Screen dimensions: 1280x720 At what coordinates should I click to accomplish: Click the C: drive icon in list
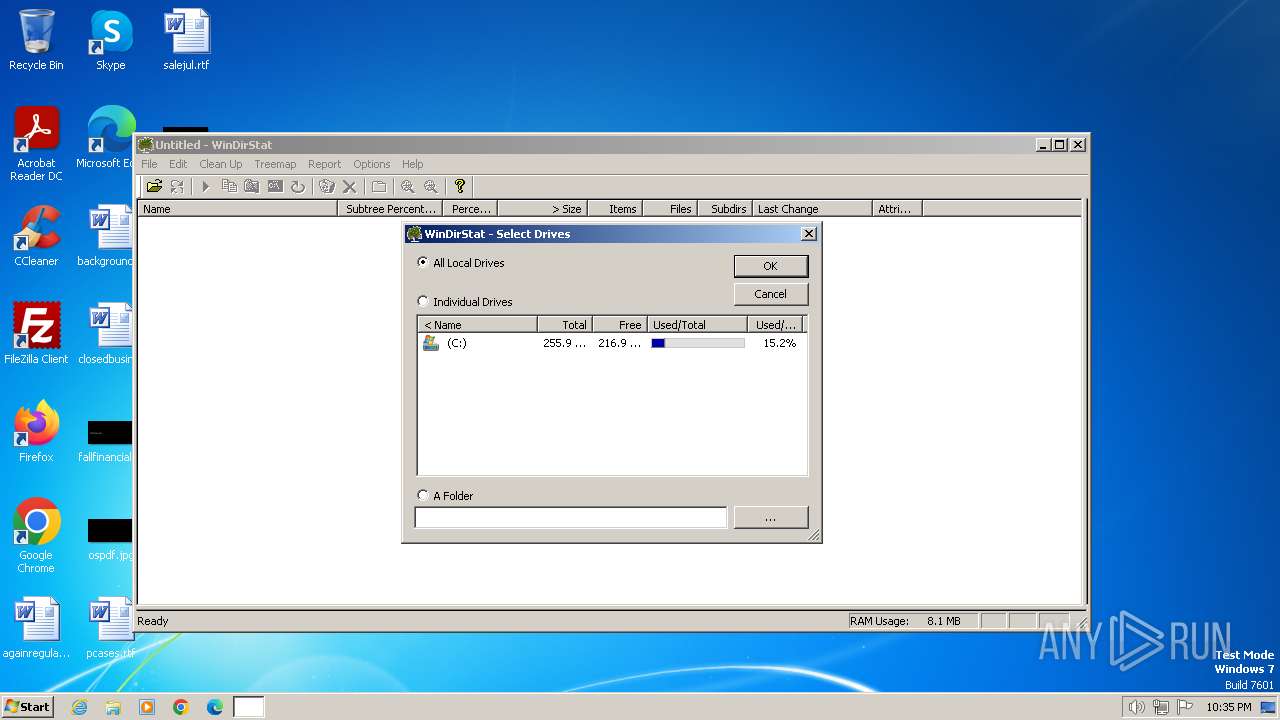(x=431, y=343)
